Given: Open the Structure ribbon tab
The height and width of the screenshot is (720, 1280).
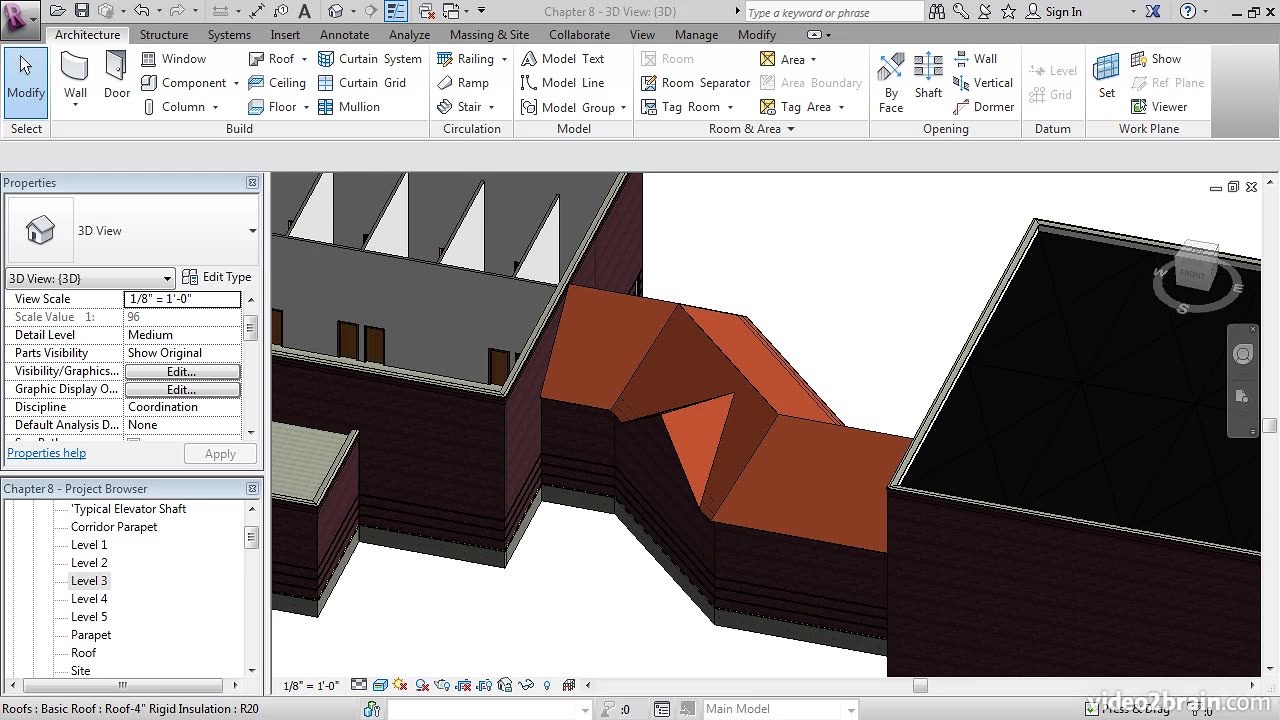Looking at the screenshot, I should [x=163, y=34].
